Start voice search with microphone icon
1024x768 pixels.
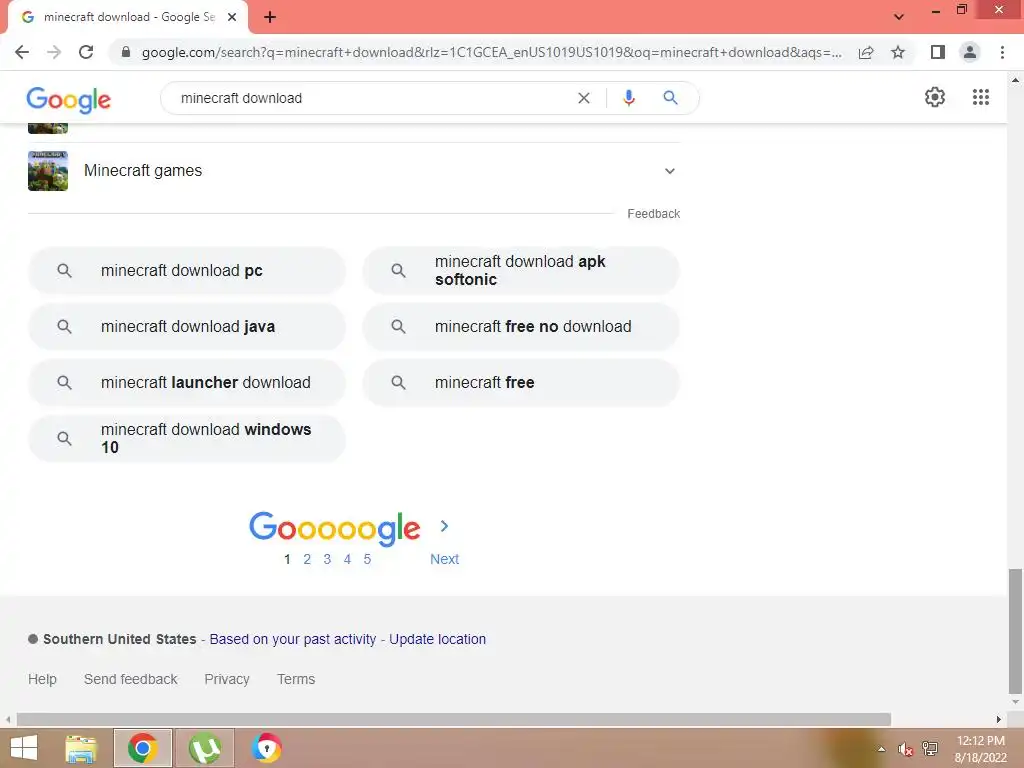(629, 98)
